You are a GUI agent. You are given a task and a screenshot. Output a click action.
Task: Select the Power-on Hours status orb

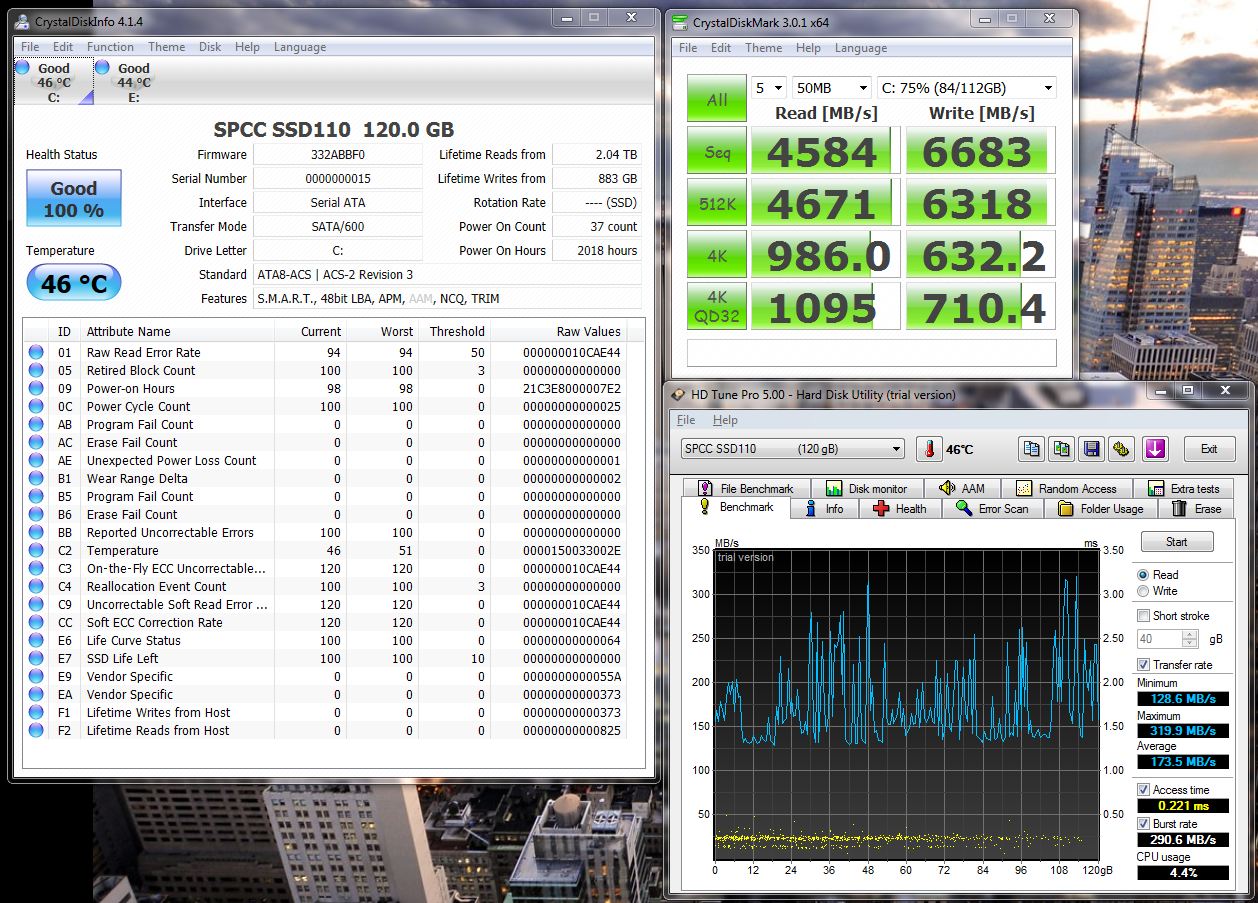click(x=37, y=388)
